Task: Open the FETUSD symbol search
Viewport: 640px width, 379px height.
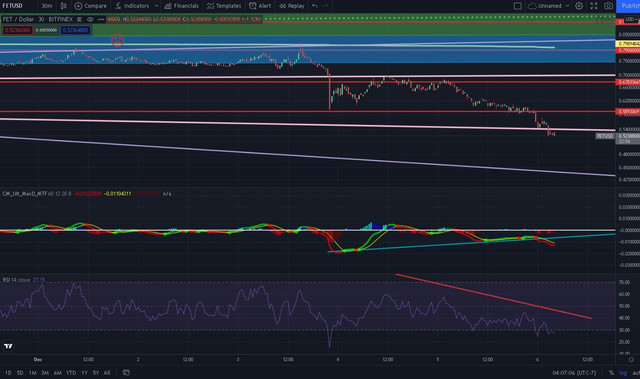Action: click(x=13, y=6)
